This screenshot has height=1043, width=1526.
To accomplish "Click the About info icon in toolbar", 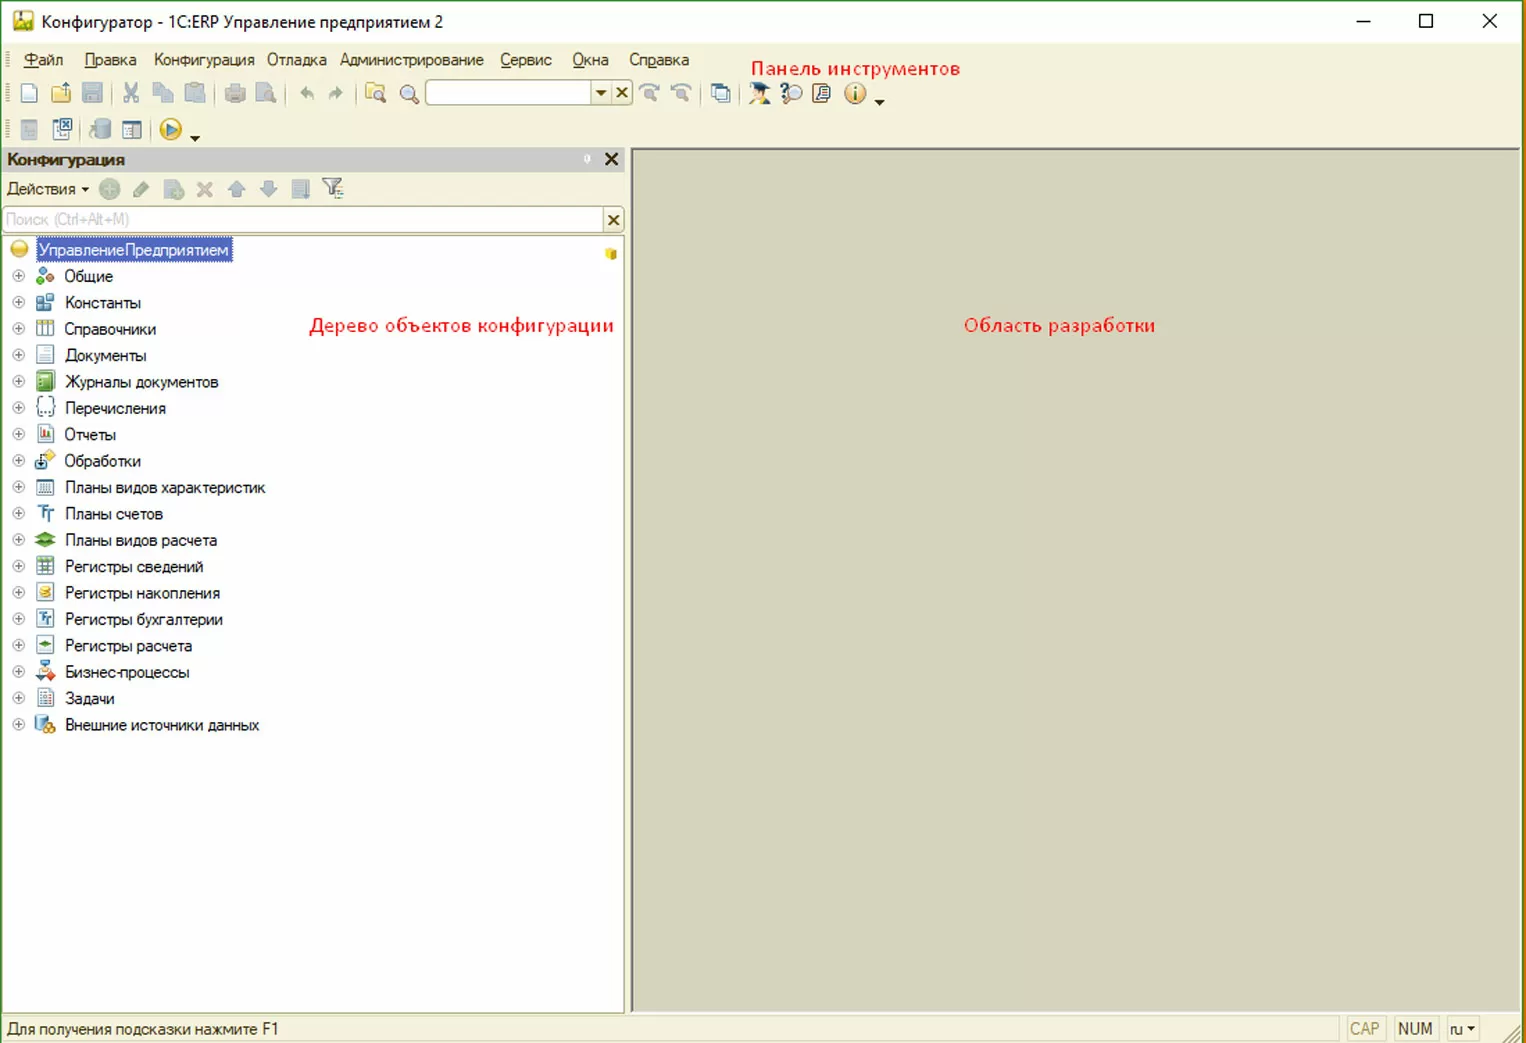I will point(855,93).
